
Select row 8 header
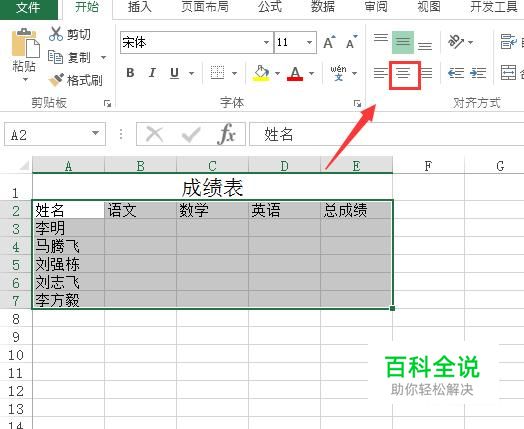click(16, 319)
